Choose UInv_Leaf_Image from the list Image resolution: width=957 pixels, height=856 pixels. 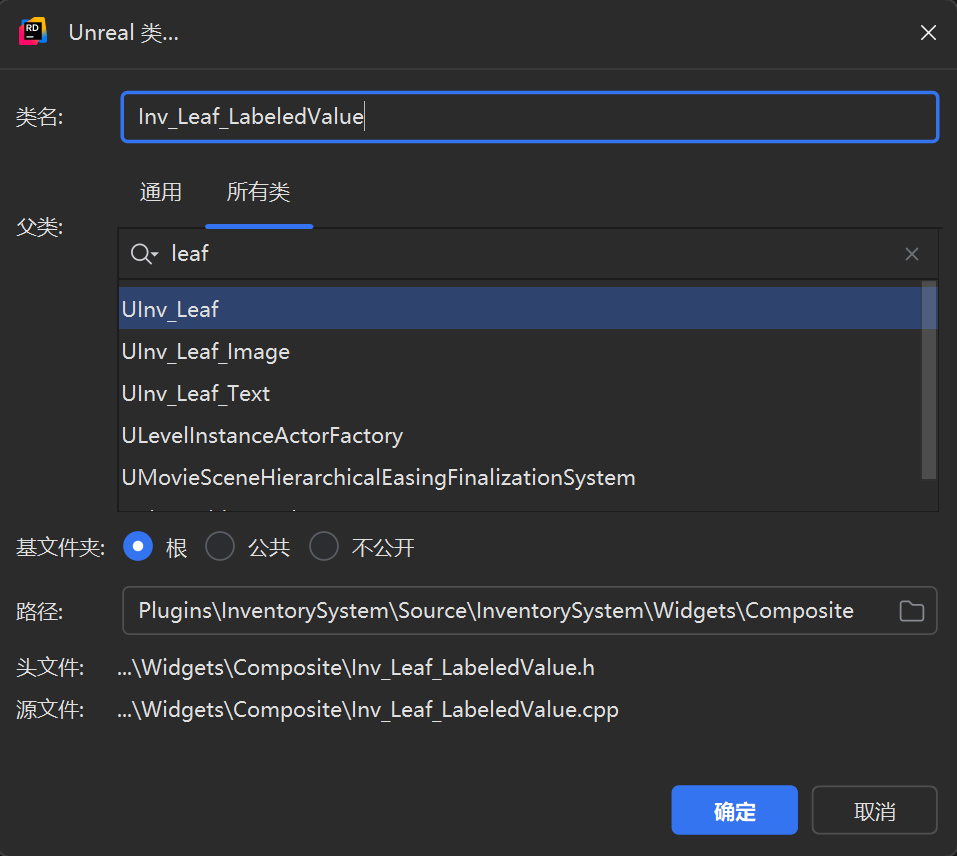point(519,351)
